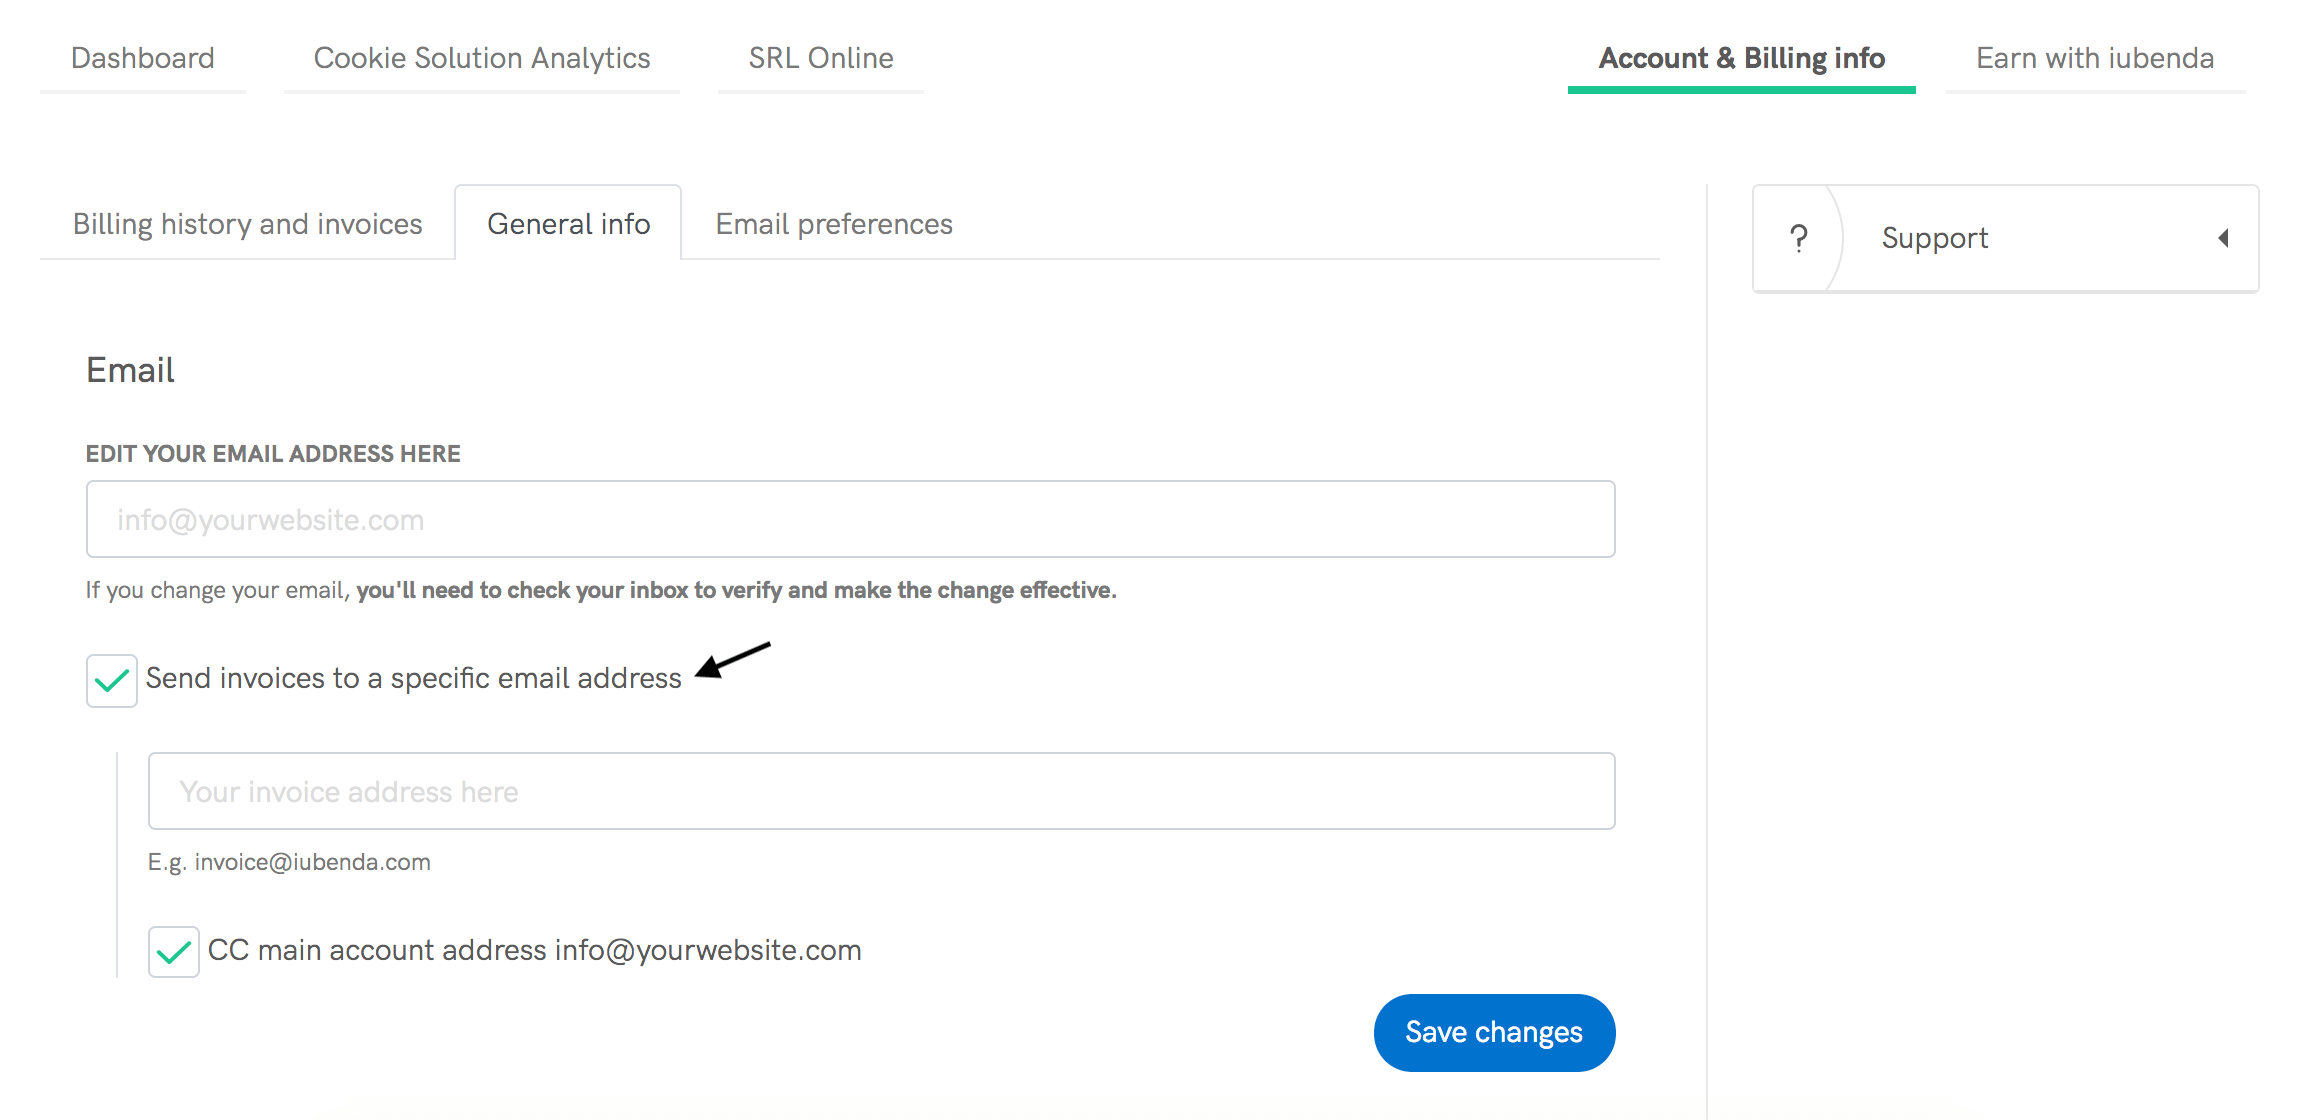The width and height of the screenshot is (2300, 1120).
Task: Open Cookie Solution Analytics
Action: 481,57
